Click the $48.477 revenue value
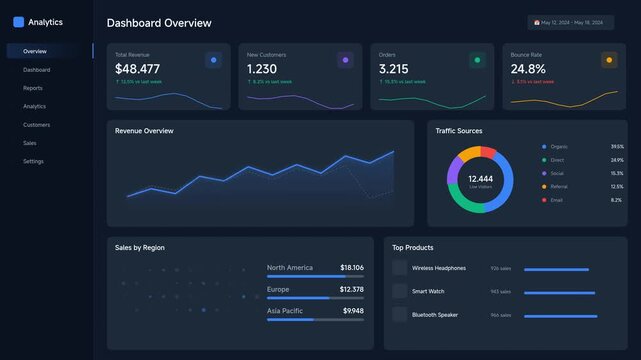 coord(137,69)
